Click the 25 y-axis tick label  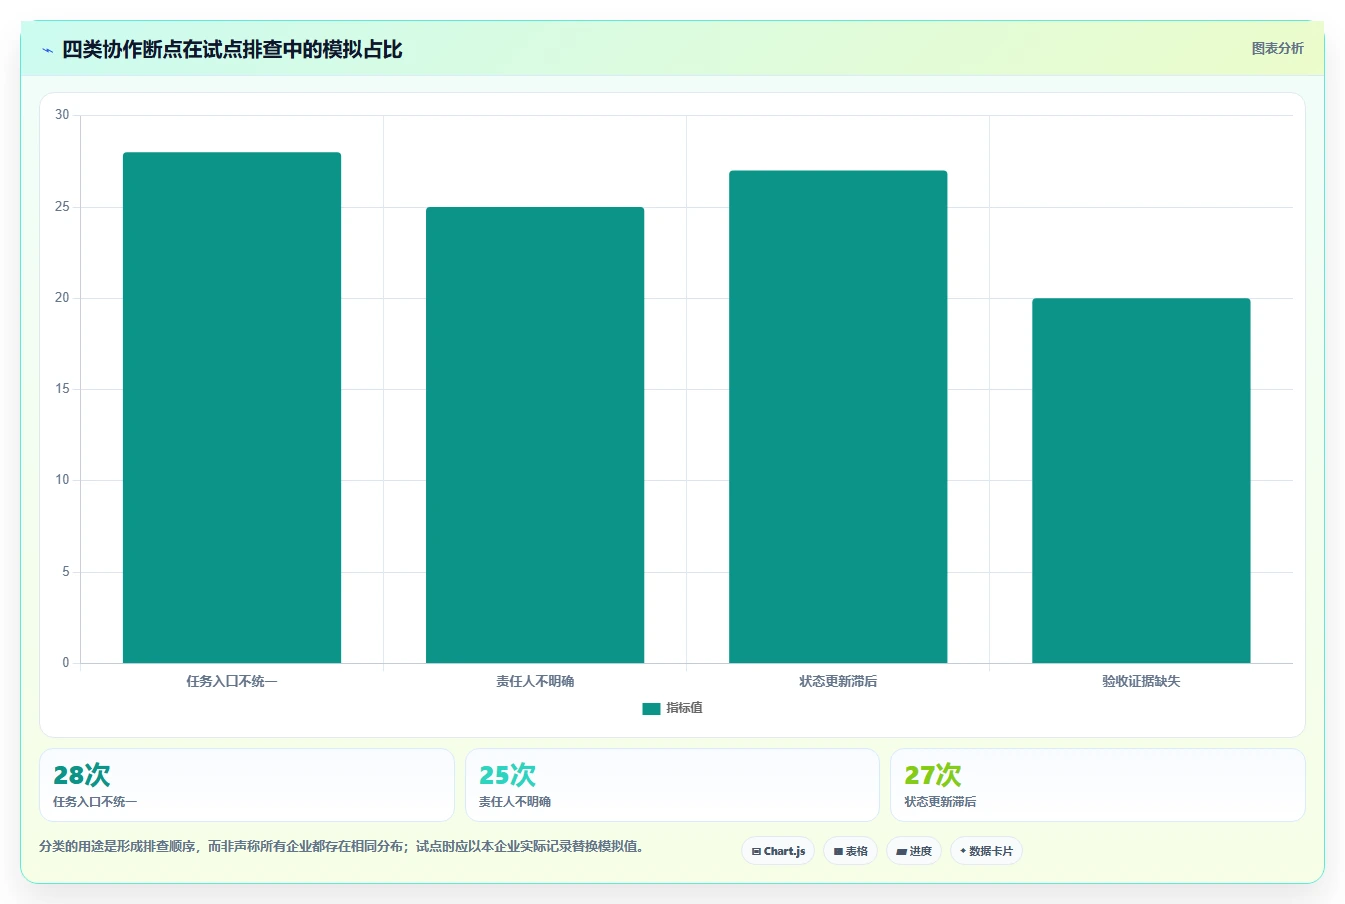point(62,207)
